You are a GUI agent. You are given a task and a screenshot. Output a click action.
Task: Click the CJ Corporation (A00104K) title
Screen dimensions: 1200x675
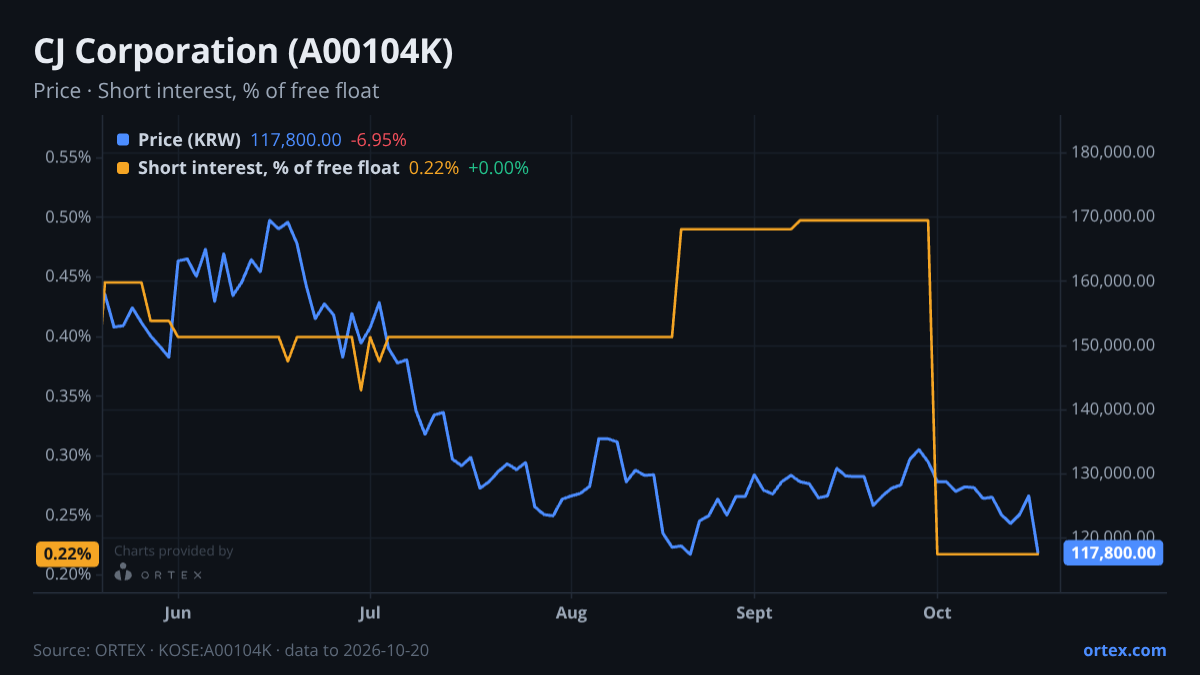[x=243, y=52]
